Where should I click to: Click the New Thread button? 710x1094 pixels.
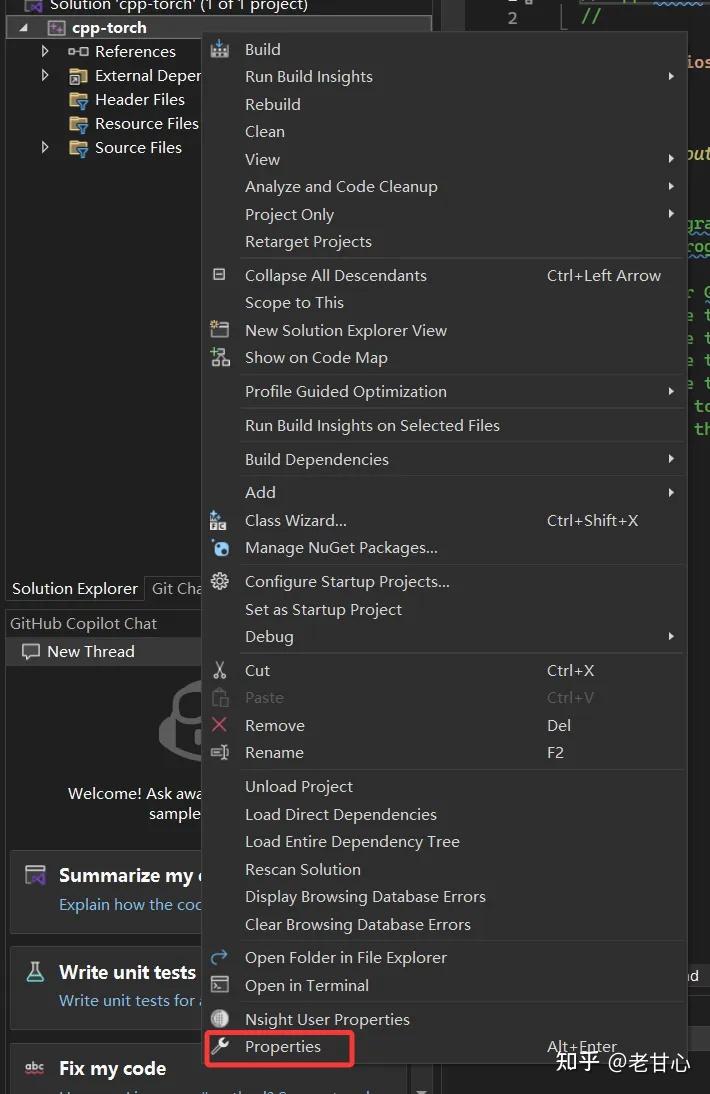tap(88, 651)
